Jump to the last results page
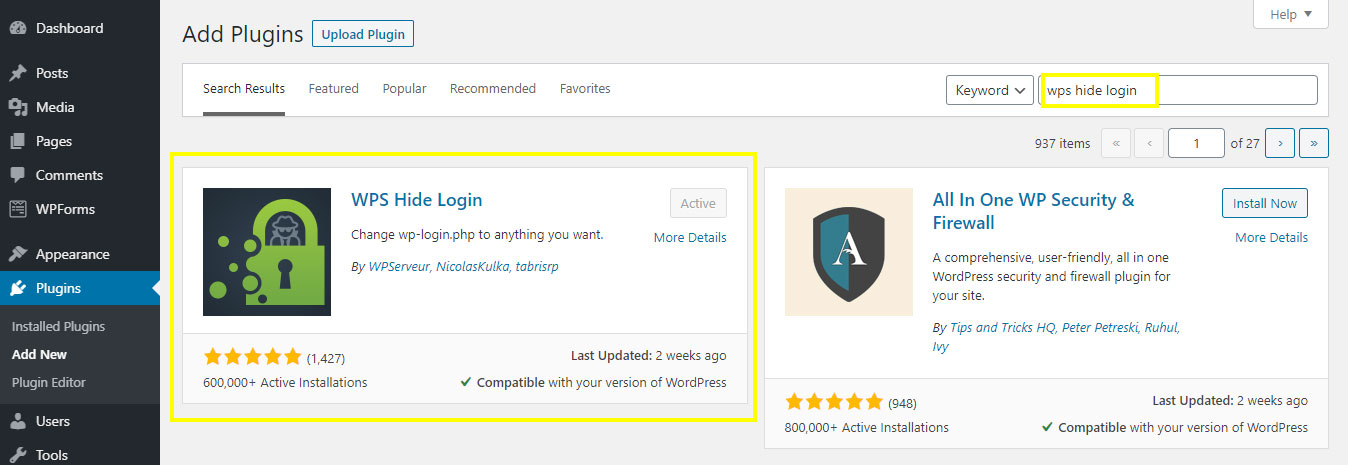1348x465 pixels. pos(1313,143)
